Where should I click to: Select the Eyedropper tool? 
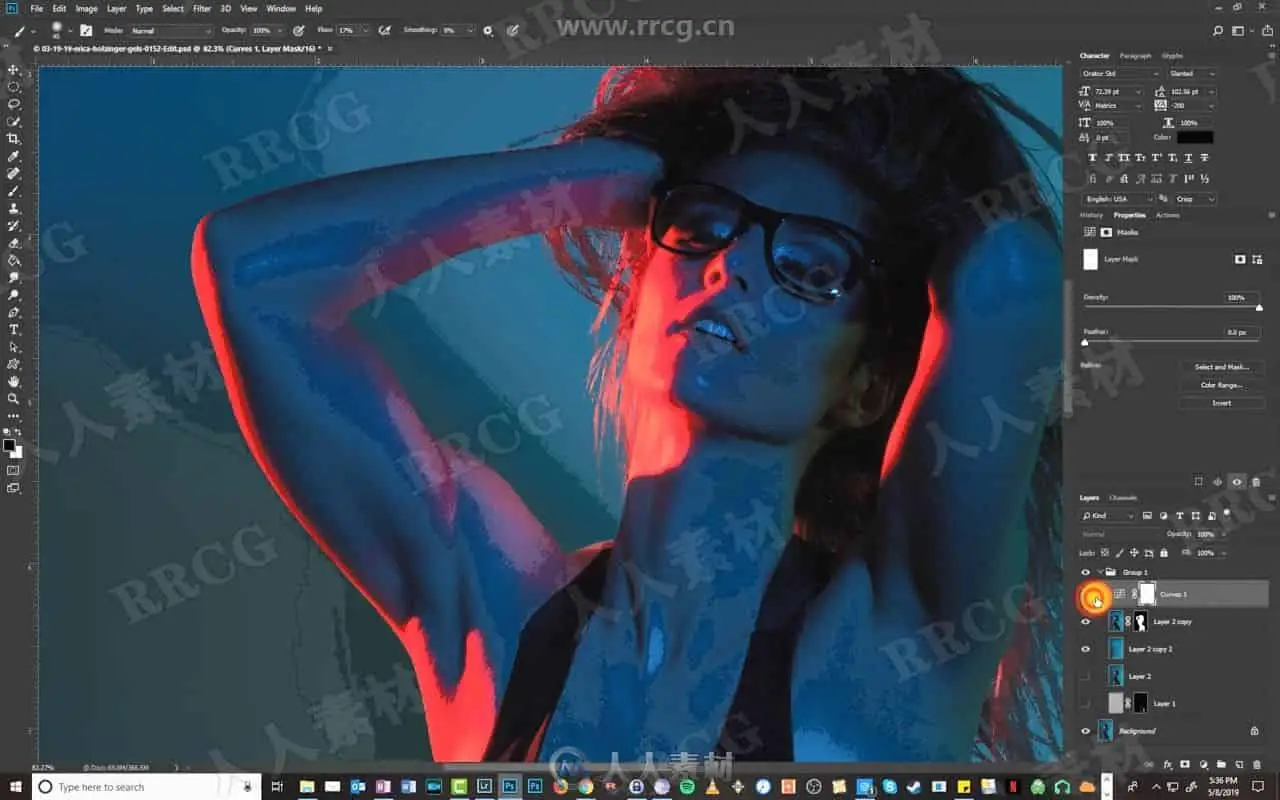coord(14,156)
